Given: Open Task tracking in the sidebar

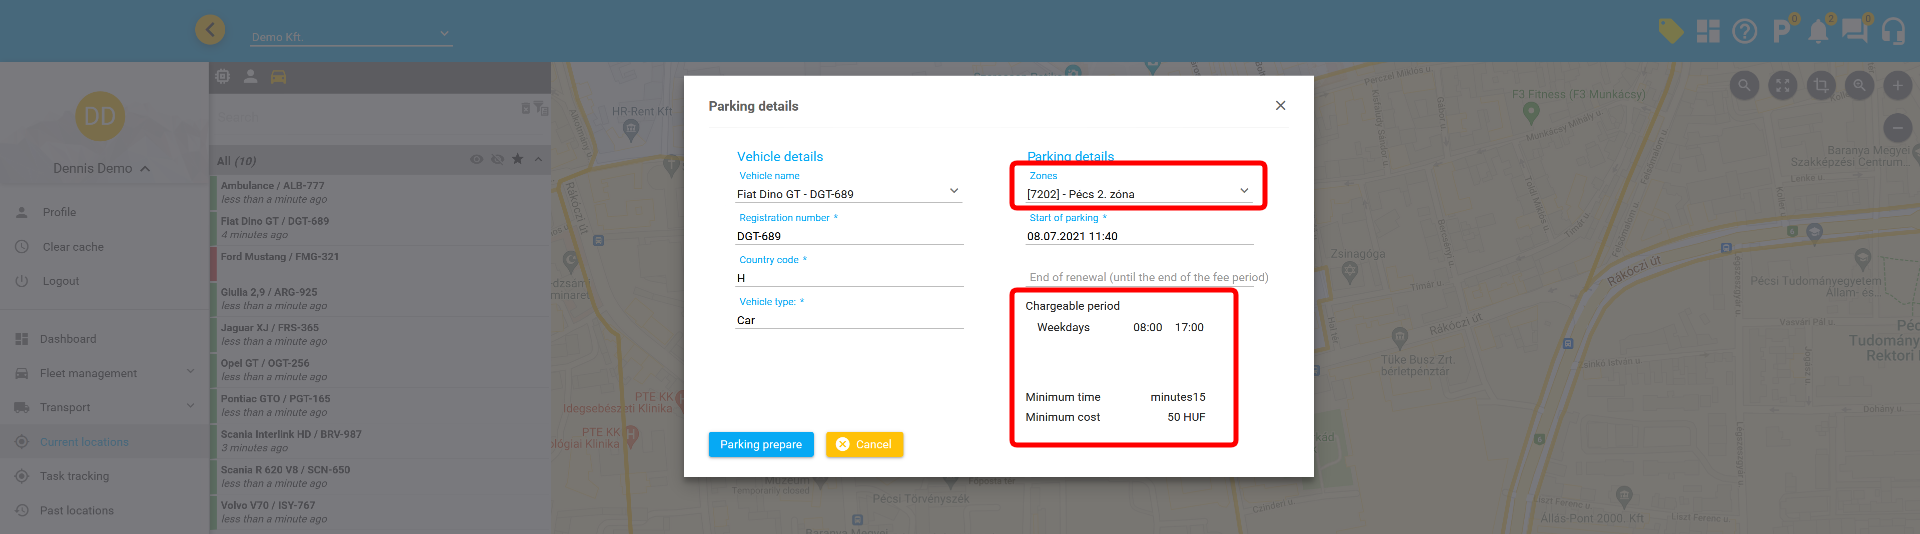Looking at the screenshot, I should 74,476.
